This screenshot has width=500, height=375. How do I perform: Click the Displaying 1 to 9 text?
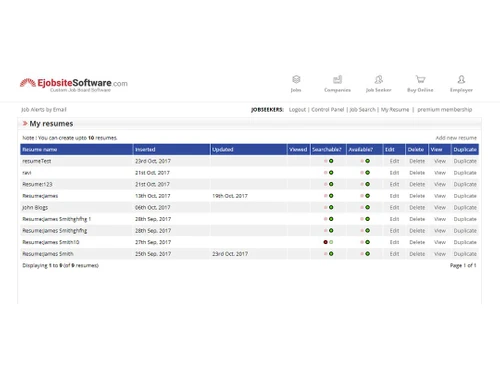pos(60,265)
